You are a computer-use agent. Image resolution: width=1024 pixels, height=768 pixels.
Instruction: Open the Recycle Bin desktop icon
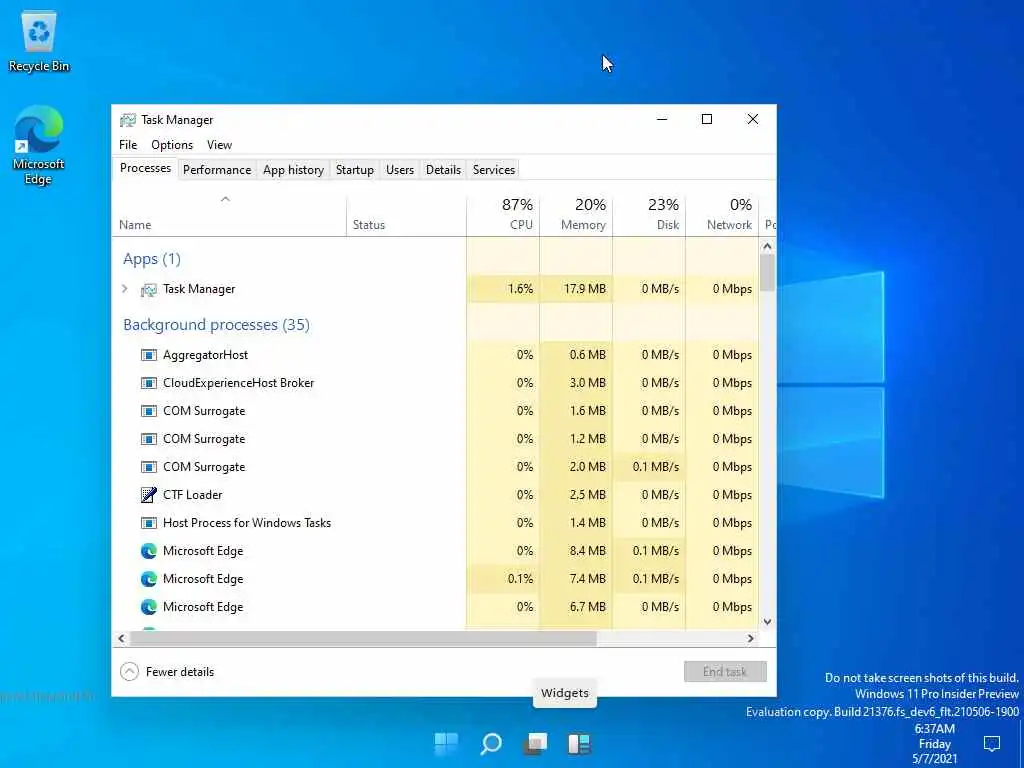(39, 42)
